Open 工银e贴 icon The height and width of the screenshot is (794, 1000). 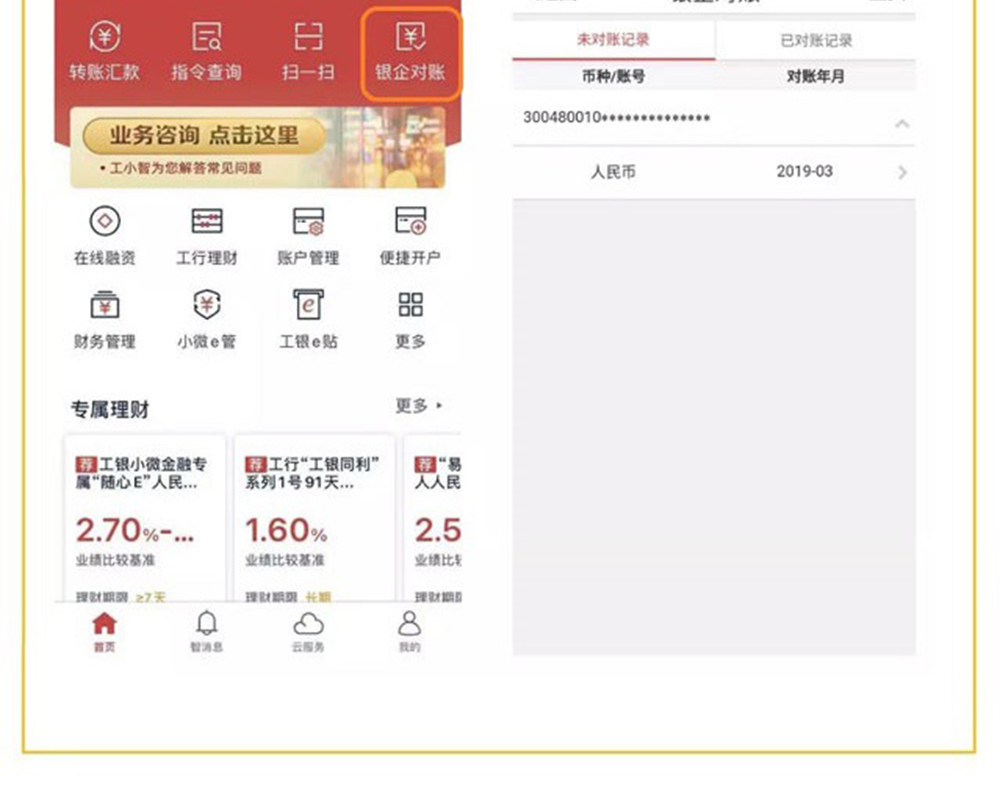pyautogui.click(x=309, y=320)
